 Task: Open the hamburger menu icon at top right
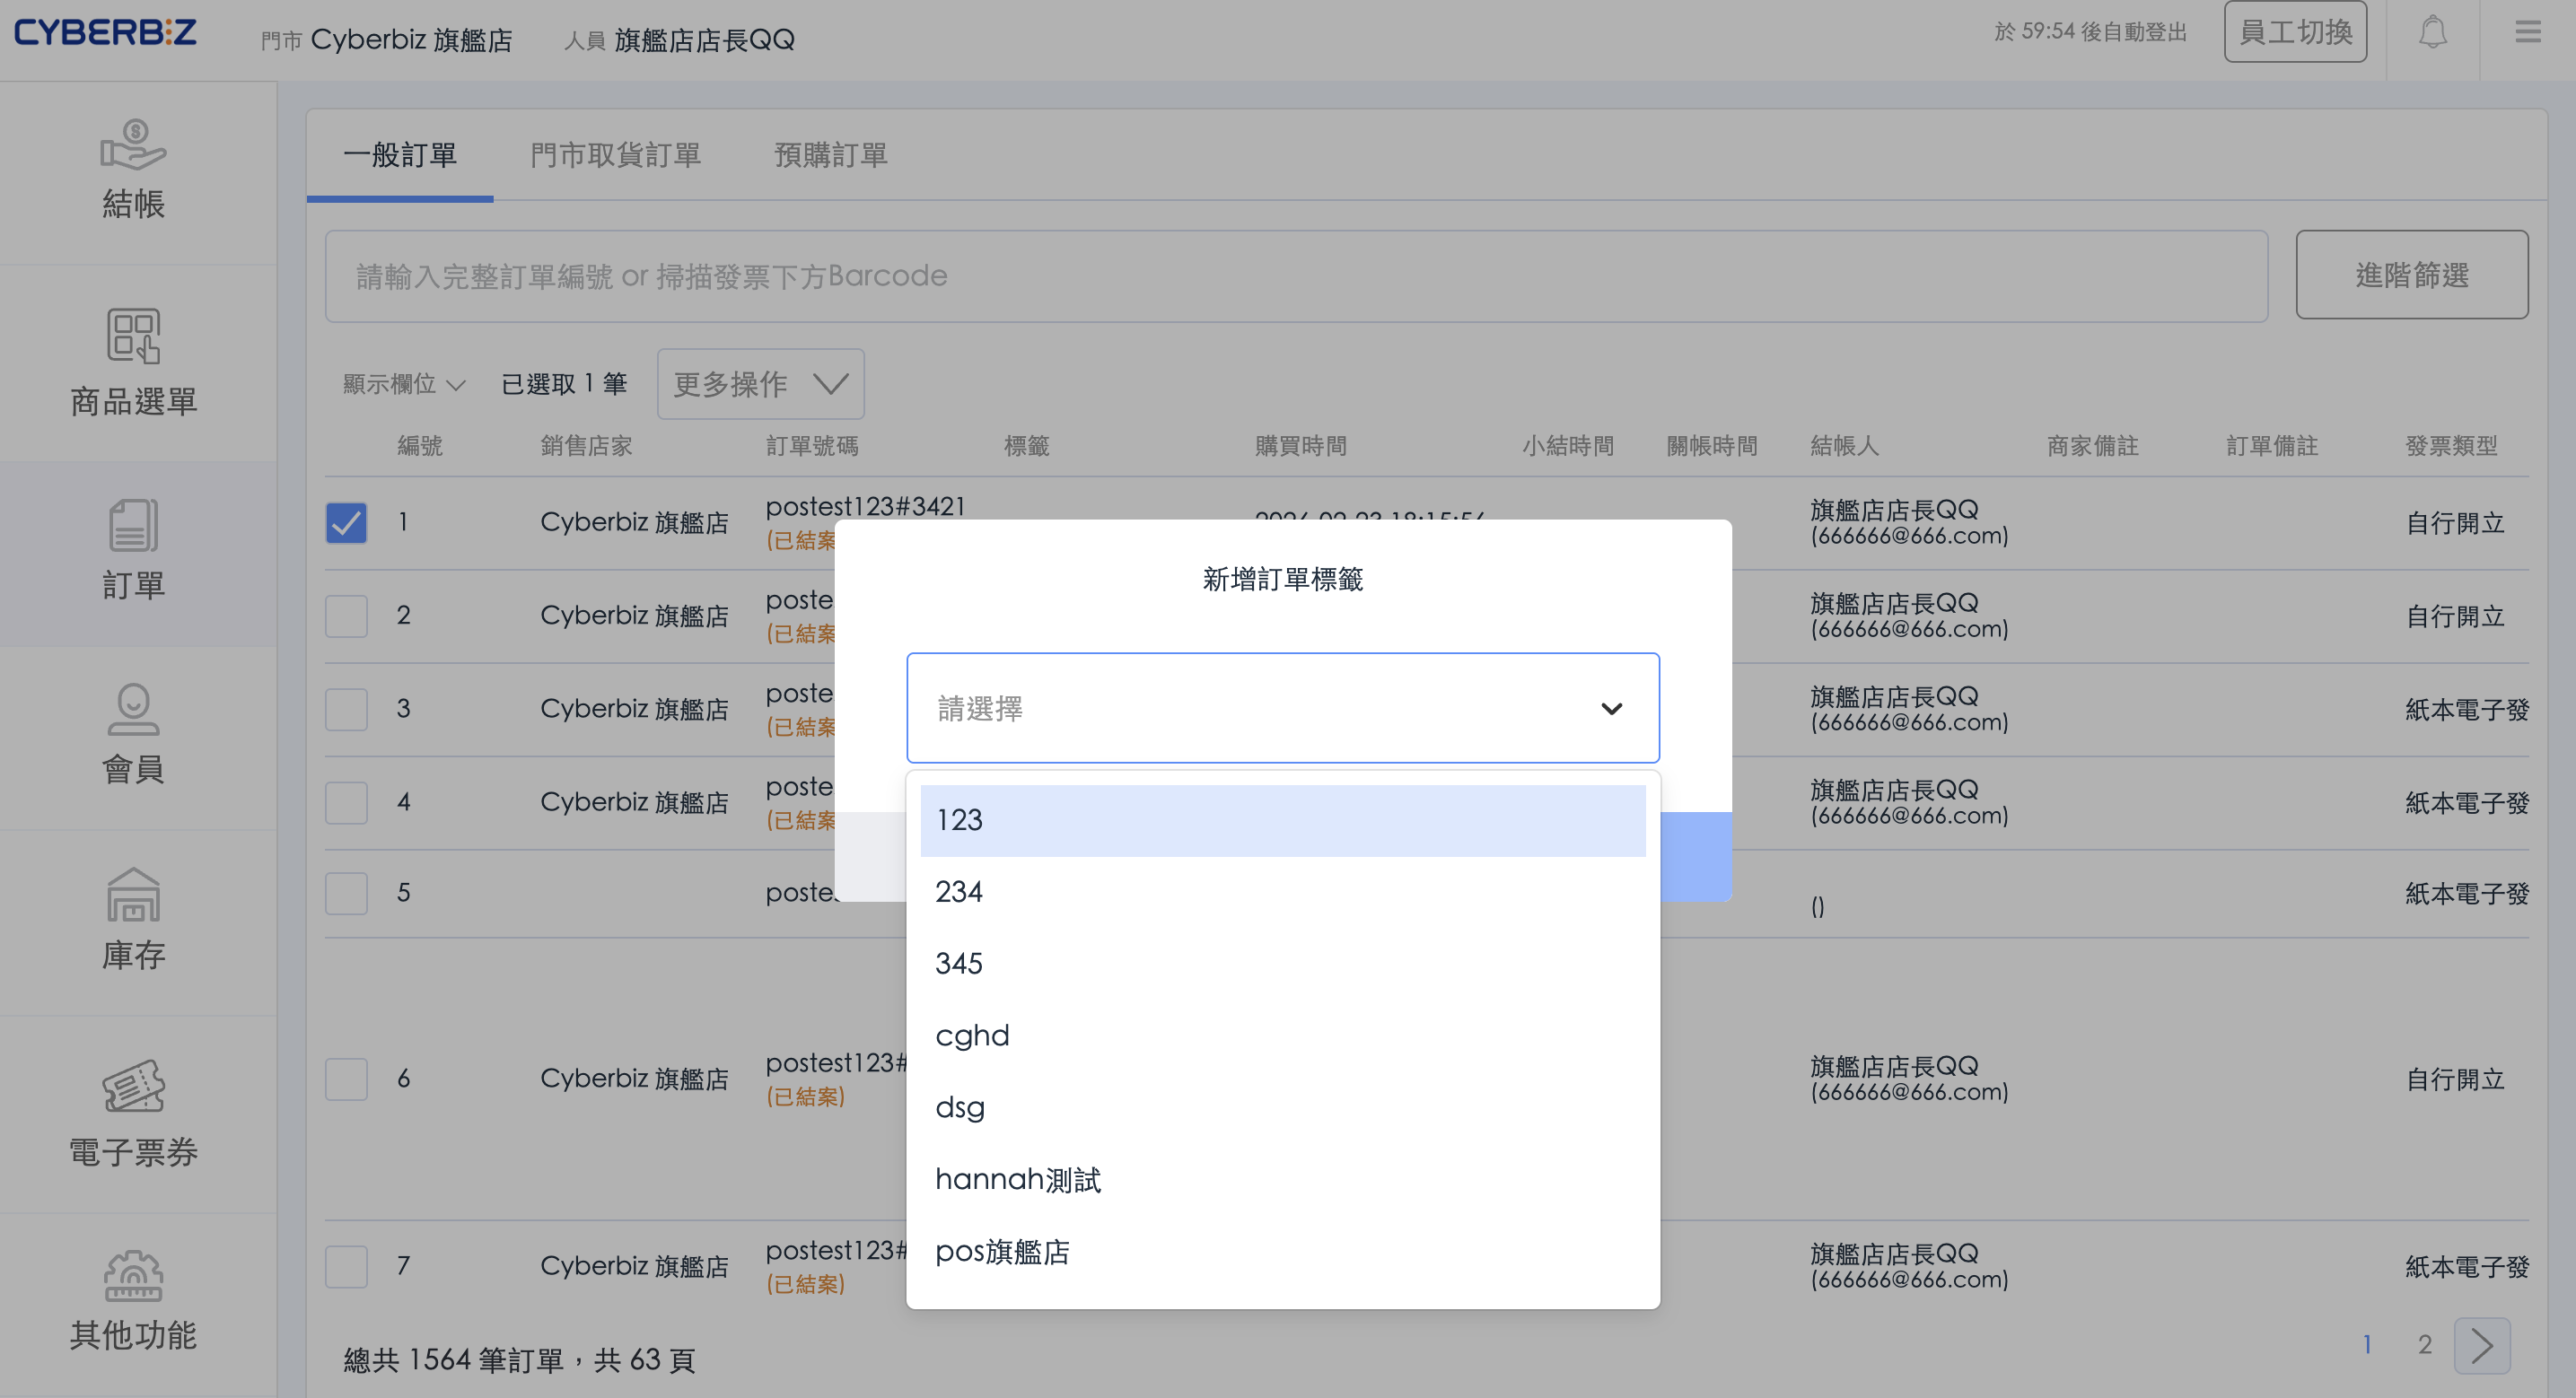click(x=2527, y=33)
